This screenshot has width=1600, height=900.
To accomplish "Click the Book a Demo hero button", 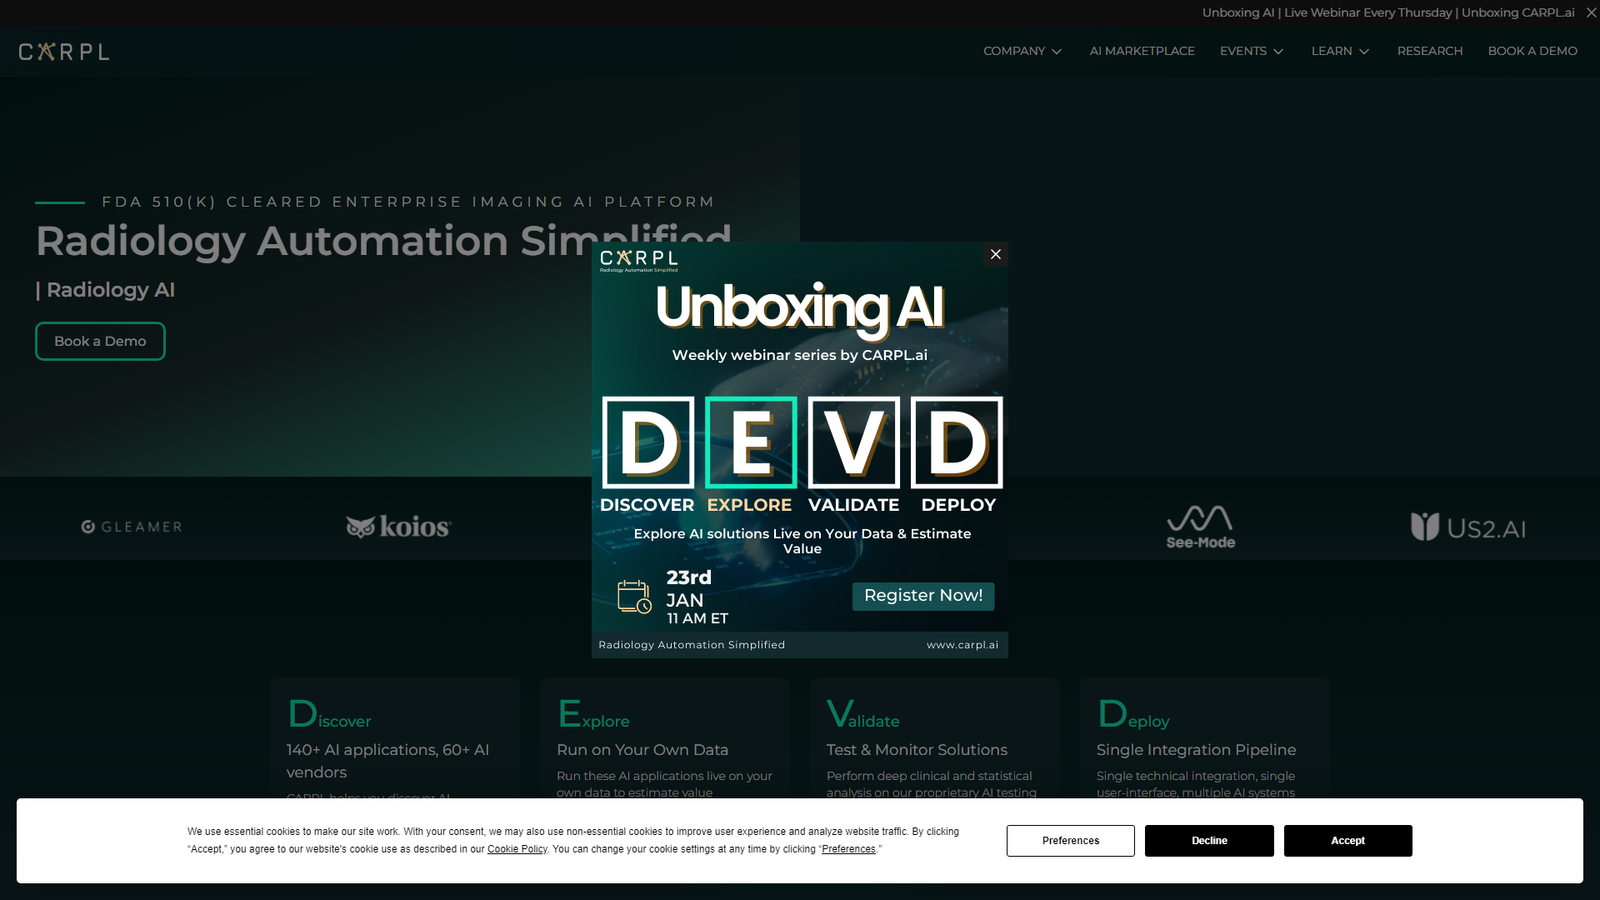I will (x=100, y=341).
